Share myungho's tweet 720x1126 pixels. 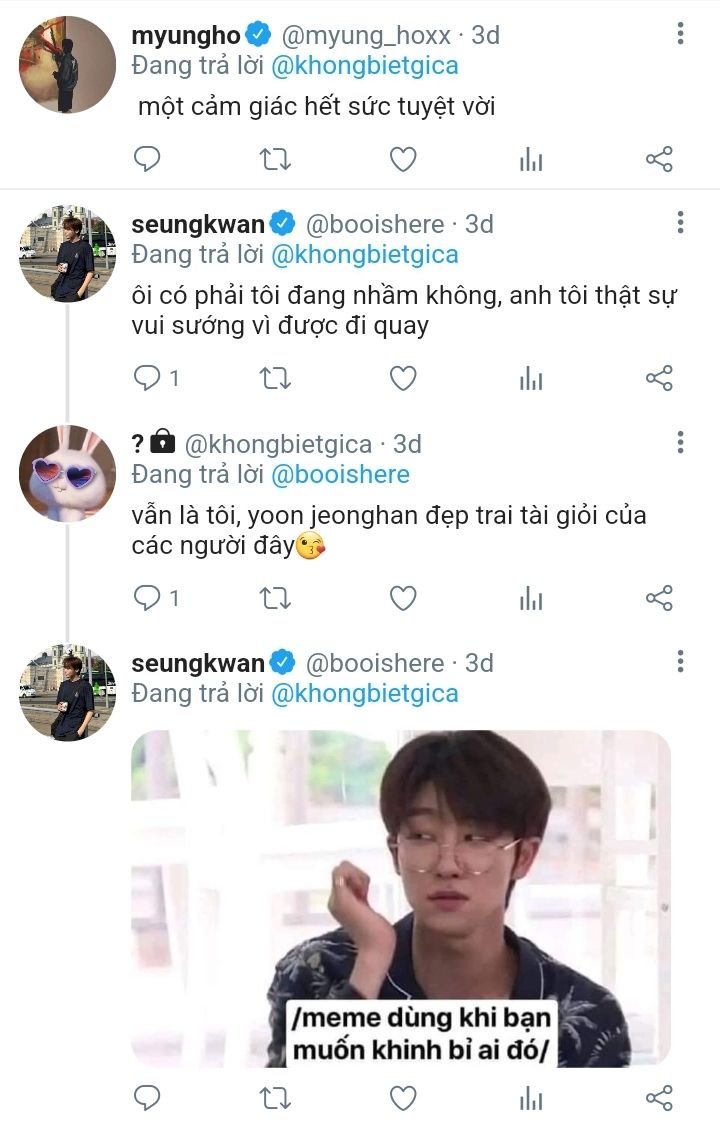tap(659, 159)
